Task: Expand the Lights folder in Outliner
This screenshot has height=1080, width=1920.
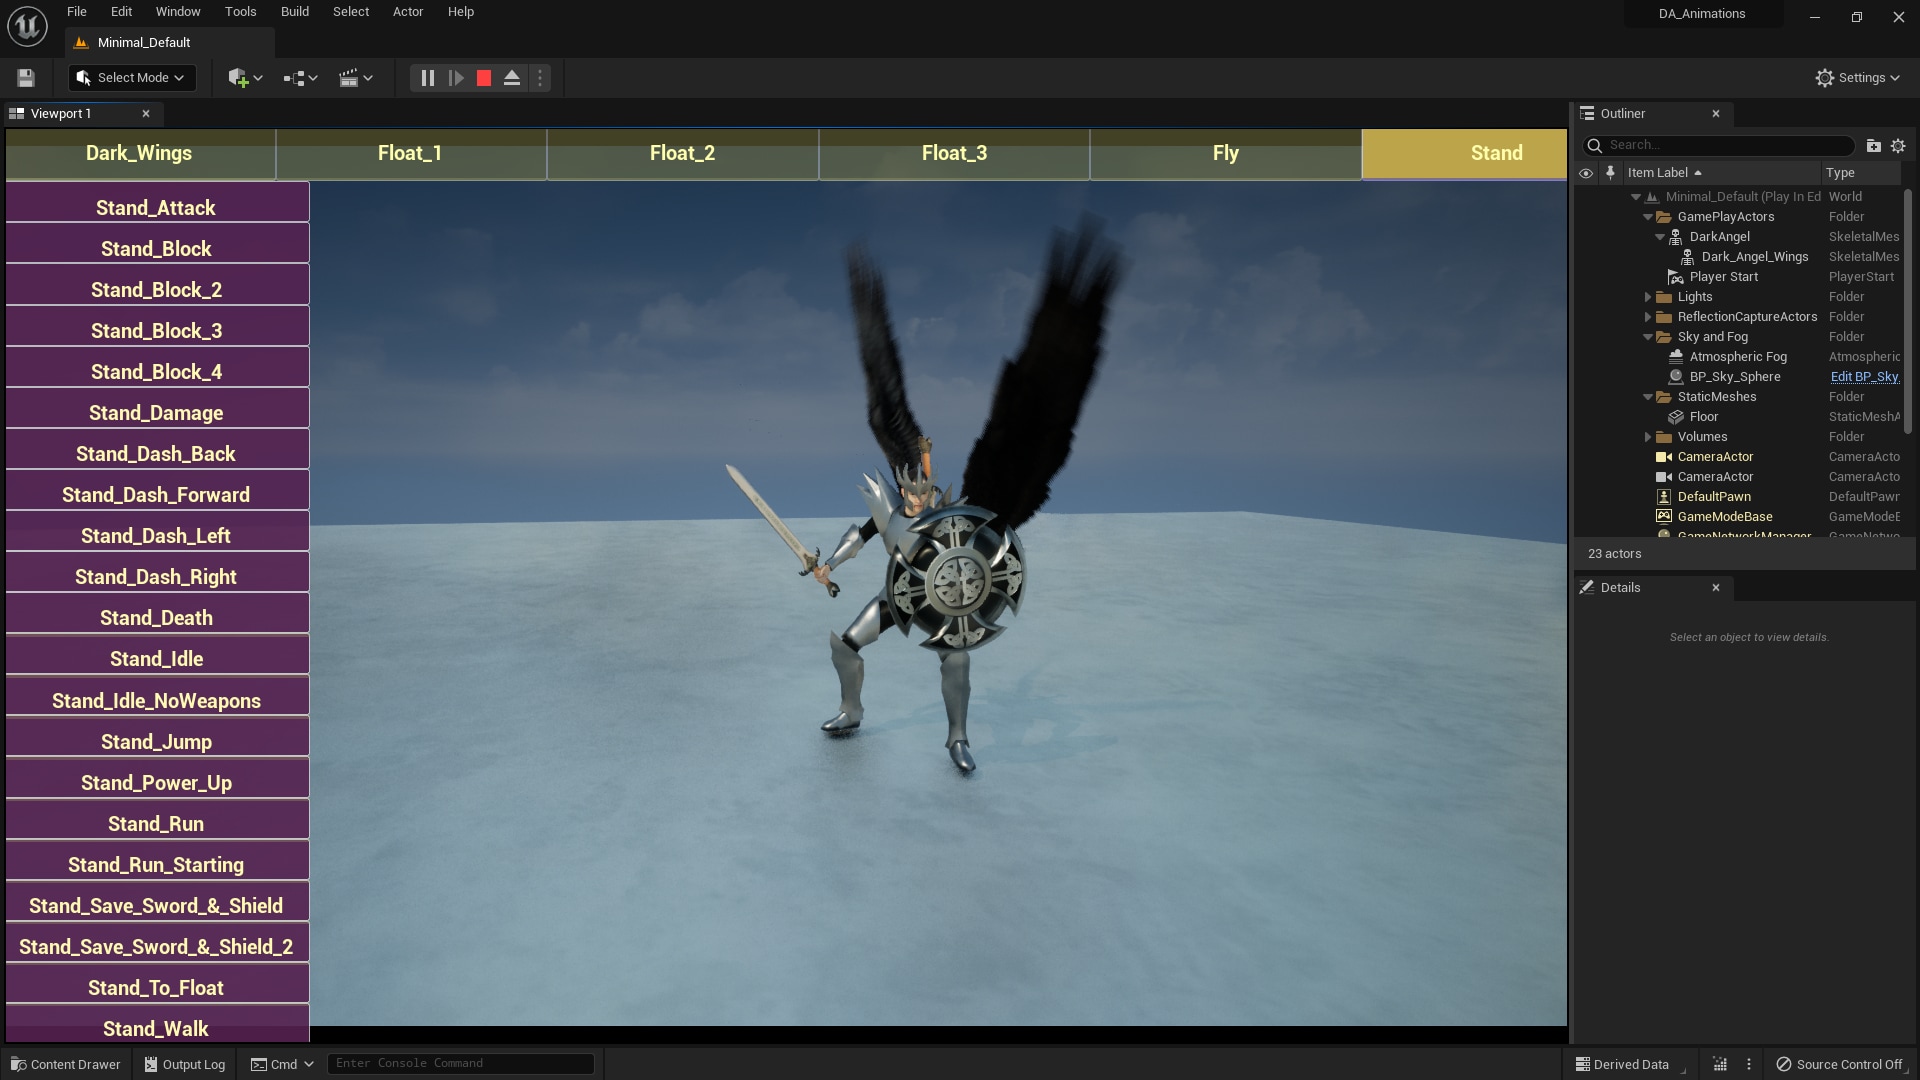Action: pos(1648,297)
